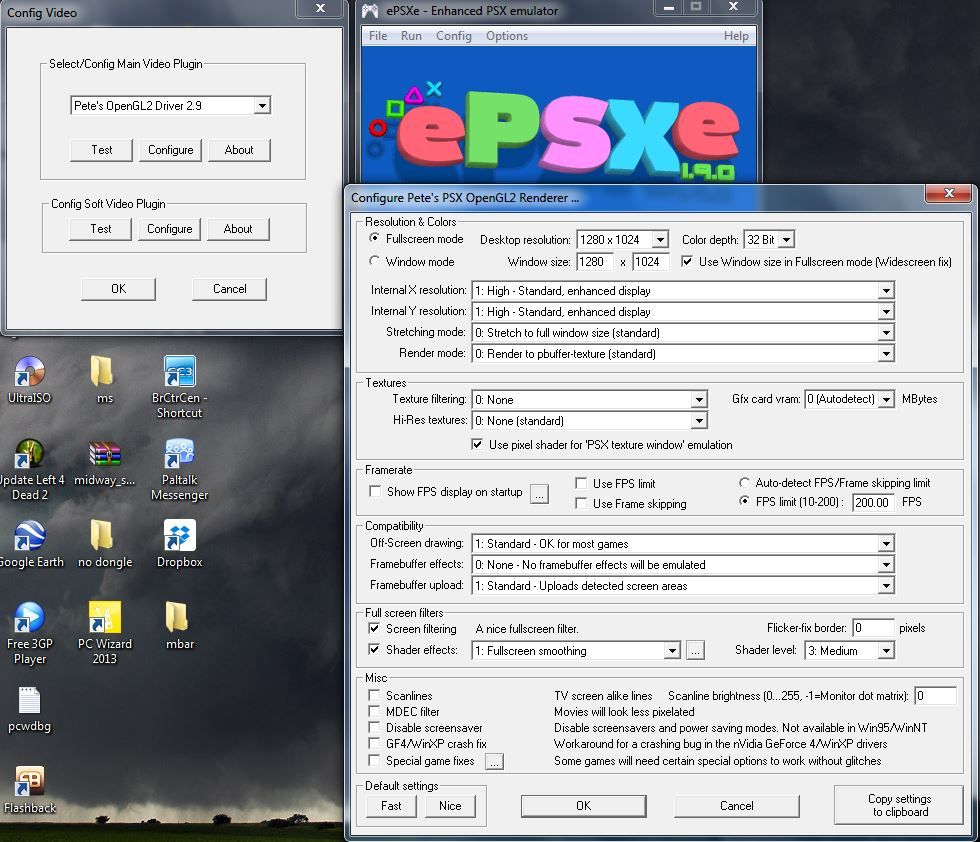Viewport: 980px width, 842px height.
Task: Open the Google Earth desktop icon
Action: point(29,538)
